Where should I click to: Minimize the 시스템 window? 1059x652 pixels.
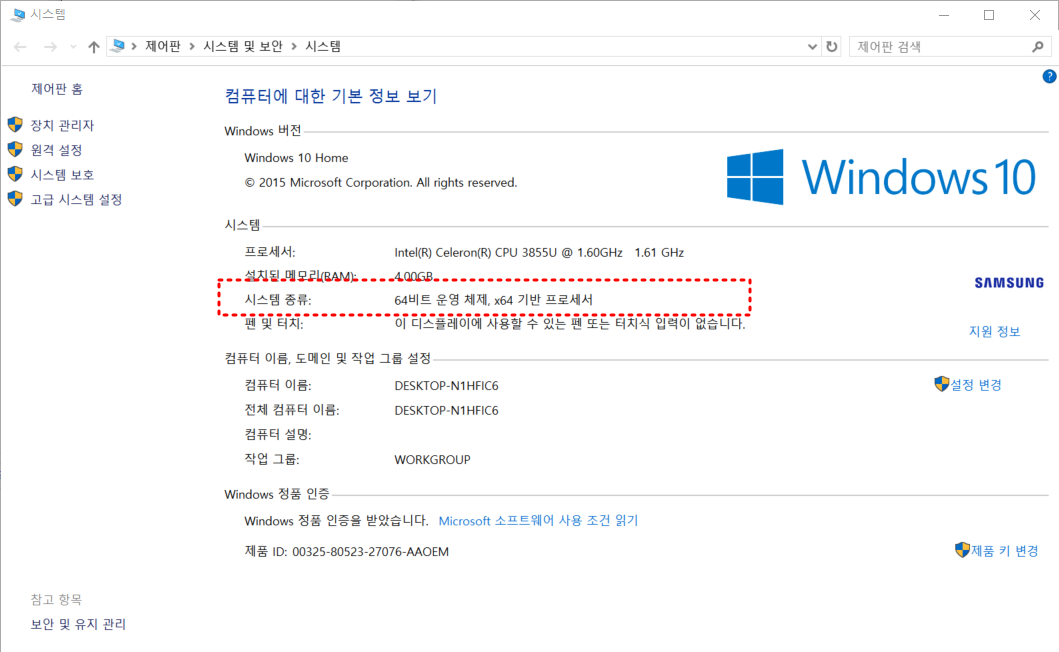click(x=944, y=15)
